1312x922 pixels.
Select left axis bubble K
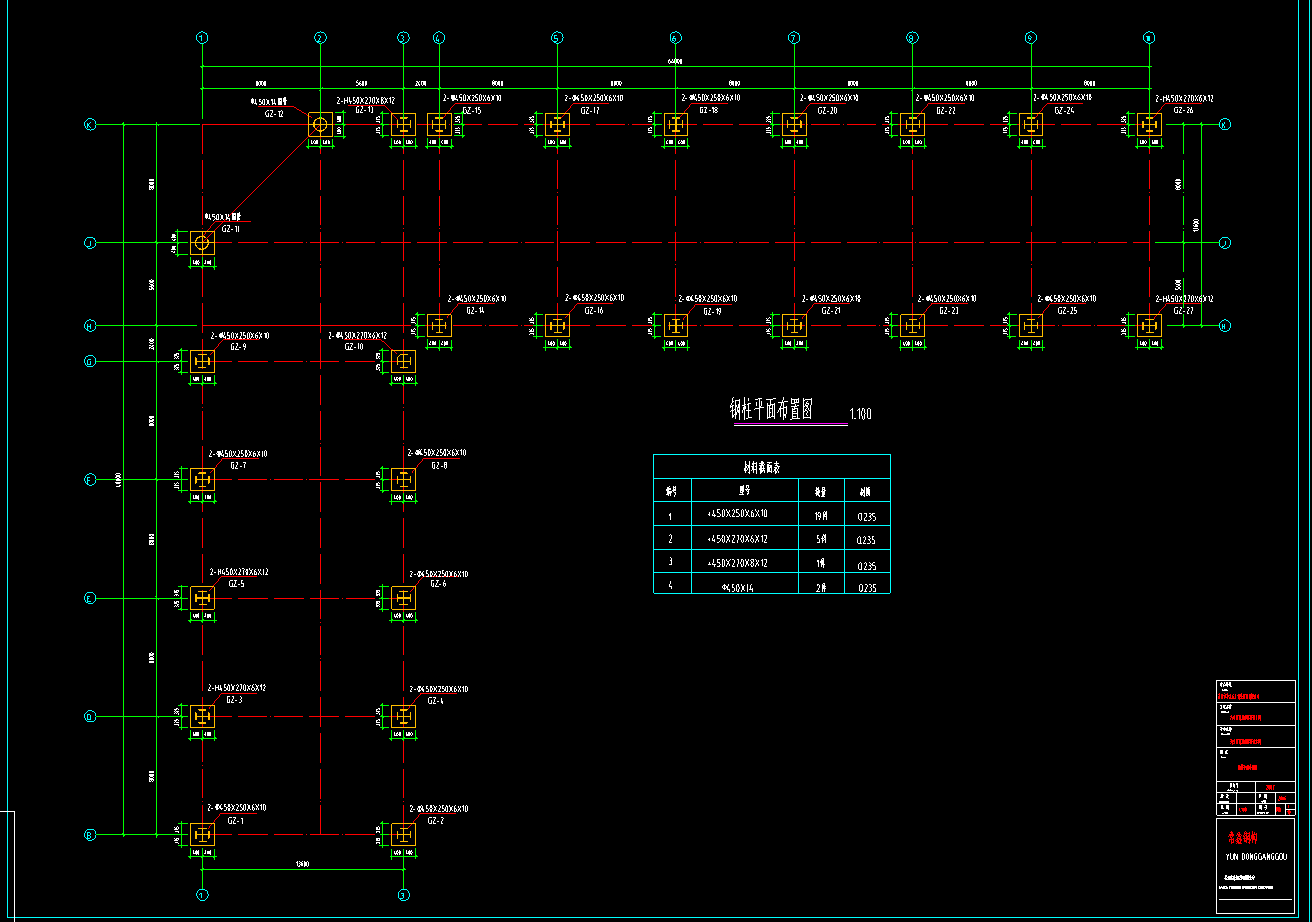(x=89, y=125)
